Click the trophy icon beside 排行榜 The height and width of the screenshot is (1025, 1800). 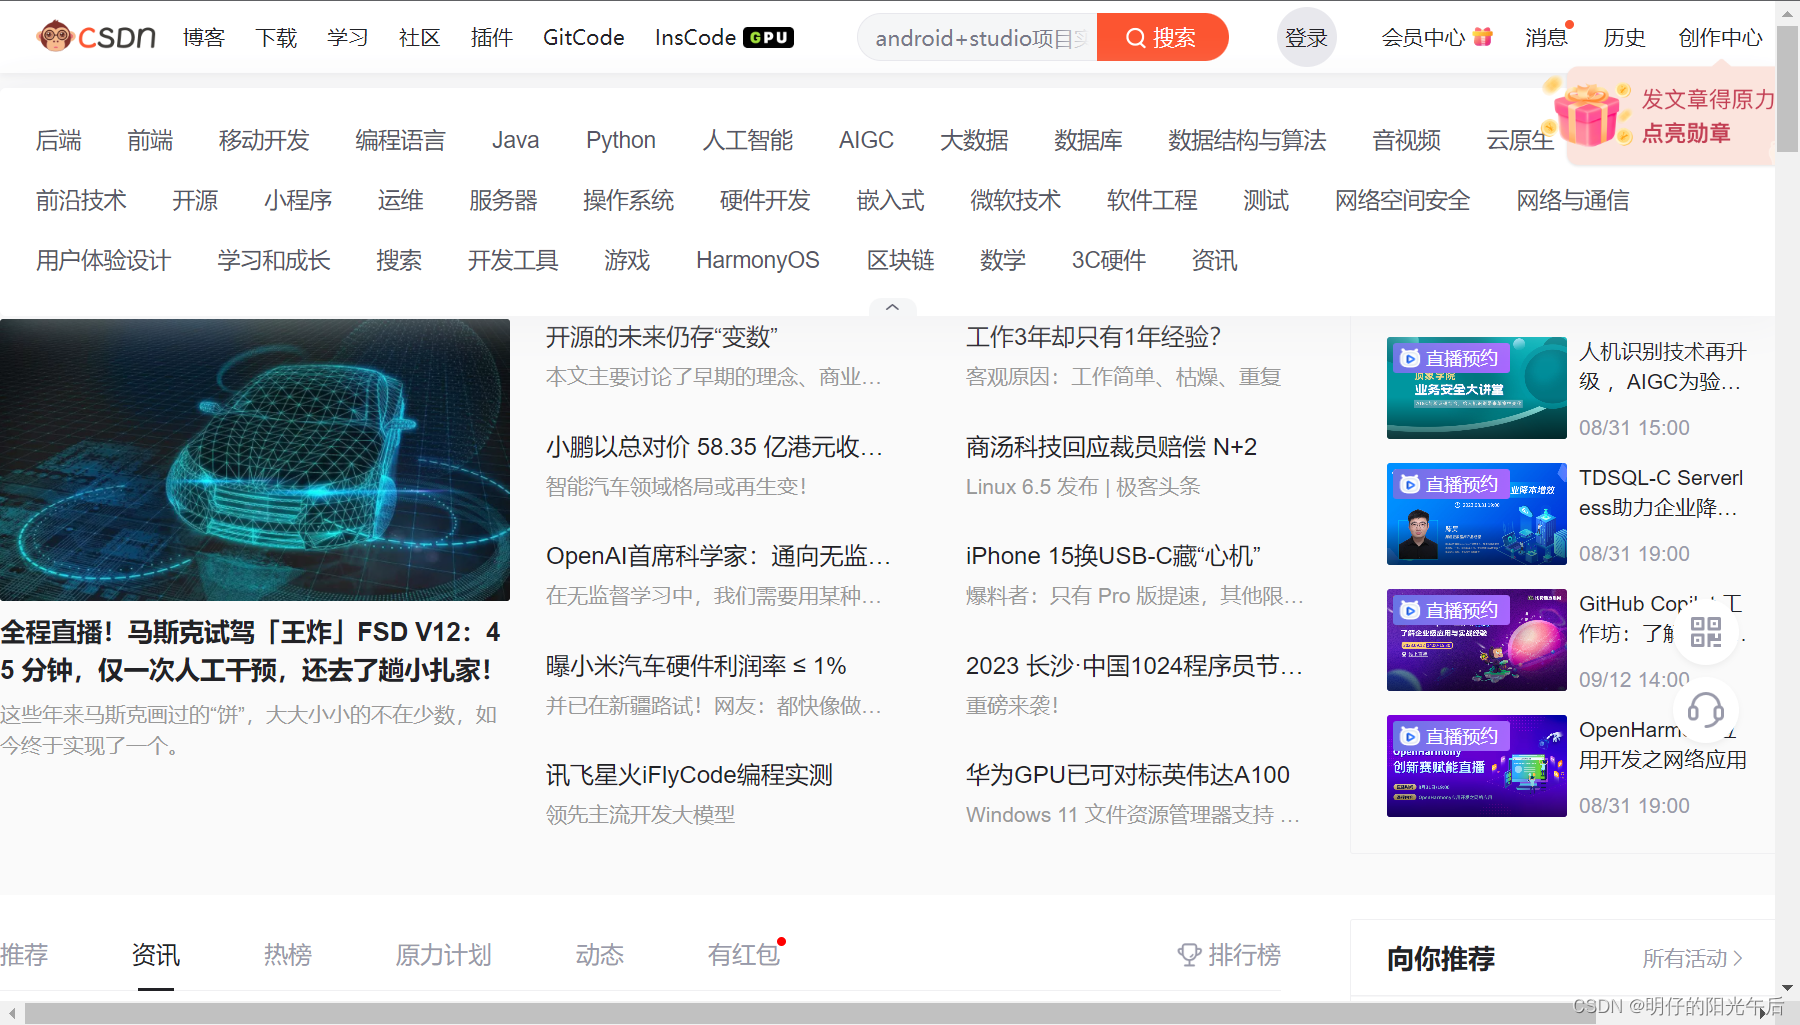coord(1189,955)
